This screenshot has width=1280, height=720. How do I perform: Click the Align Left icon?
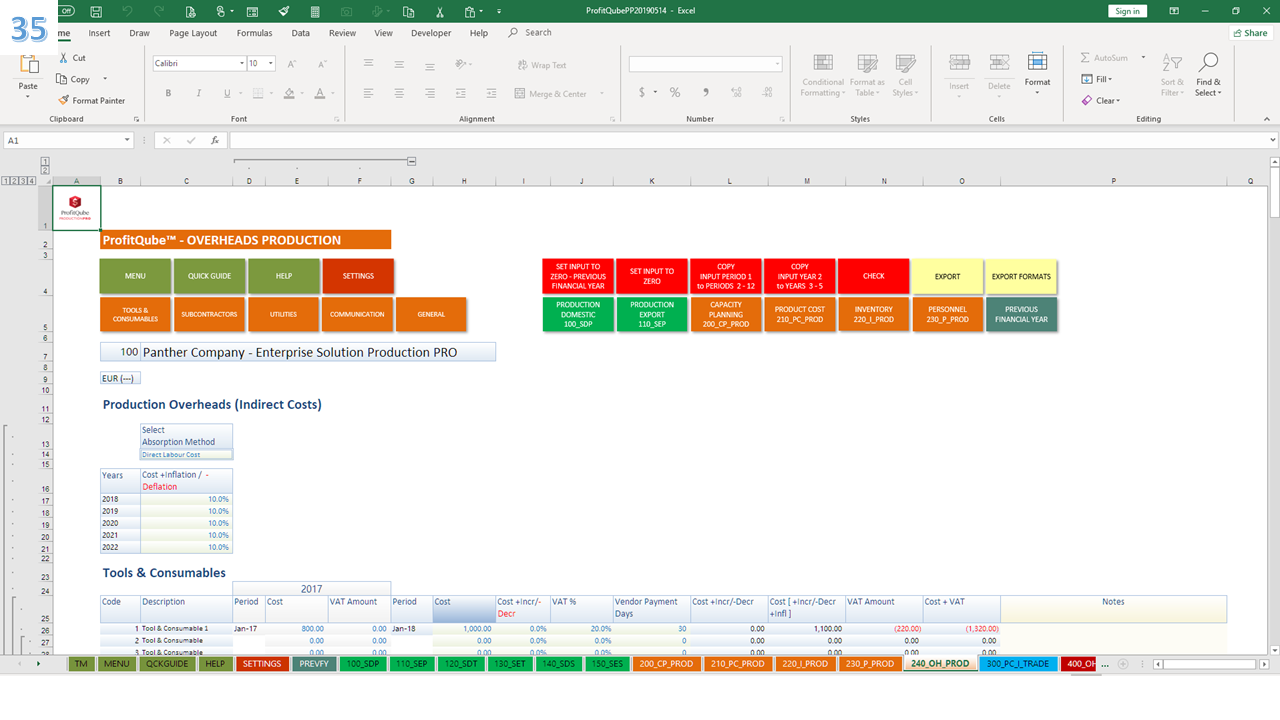point(369,93)
